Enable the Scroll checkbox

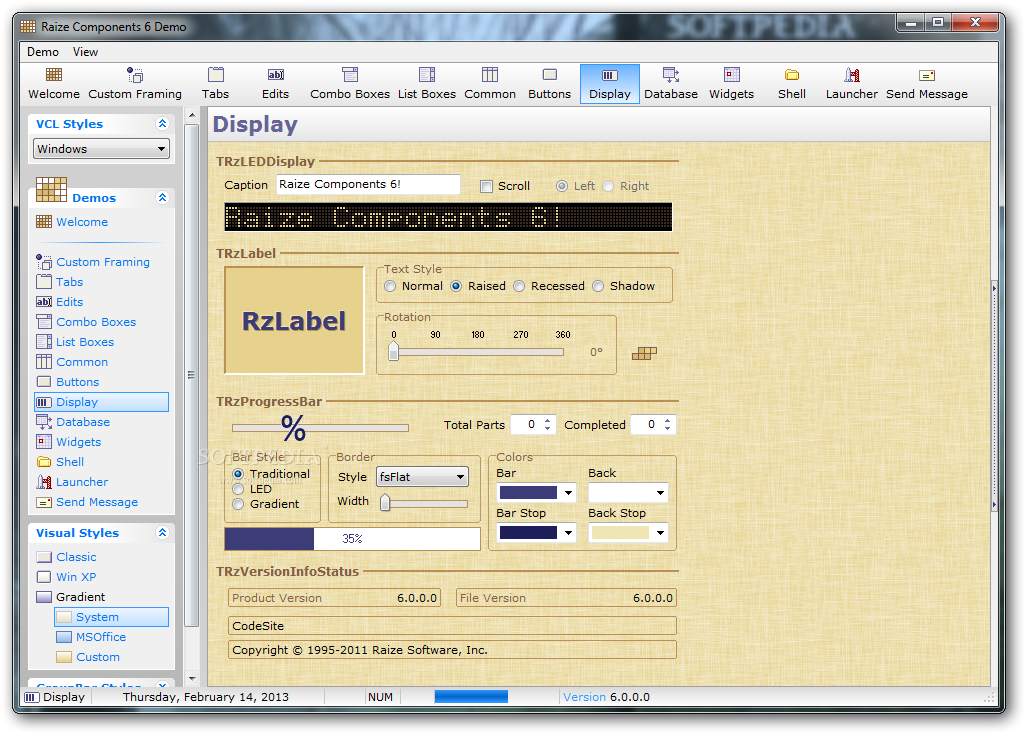click(486, 186)
